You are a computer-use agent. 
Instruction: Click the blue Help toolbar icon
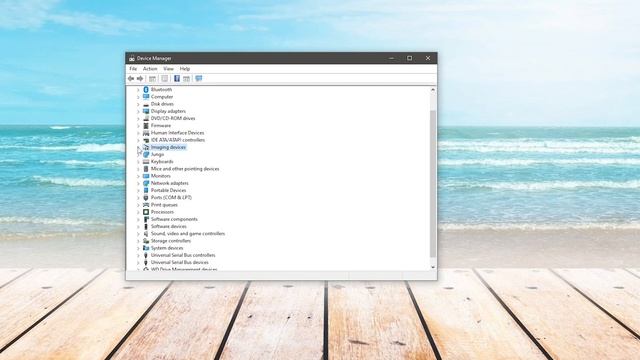pyautogui.click(x=177, y=78)
